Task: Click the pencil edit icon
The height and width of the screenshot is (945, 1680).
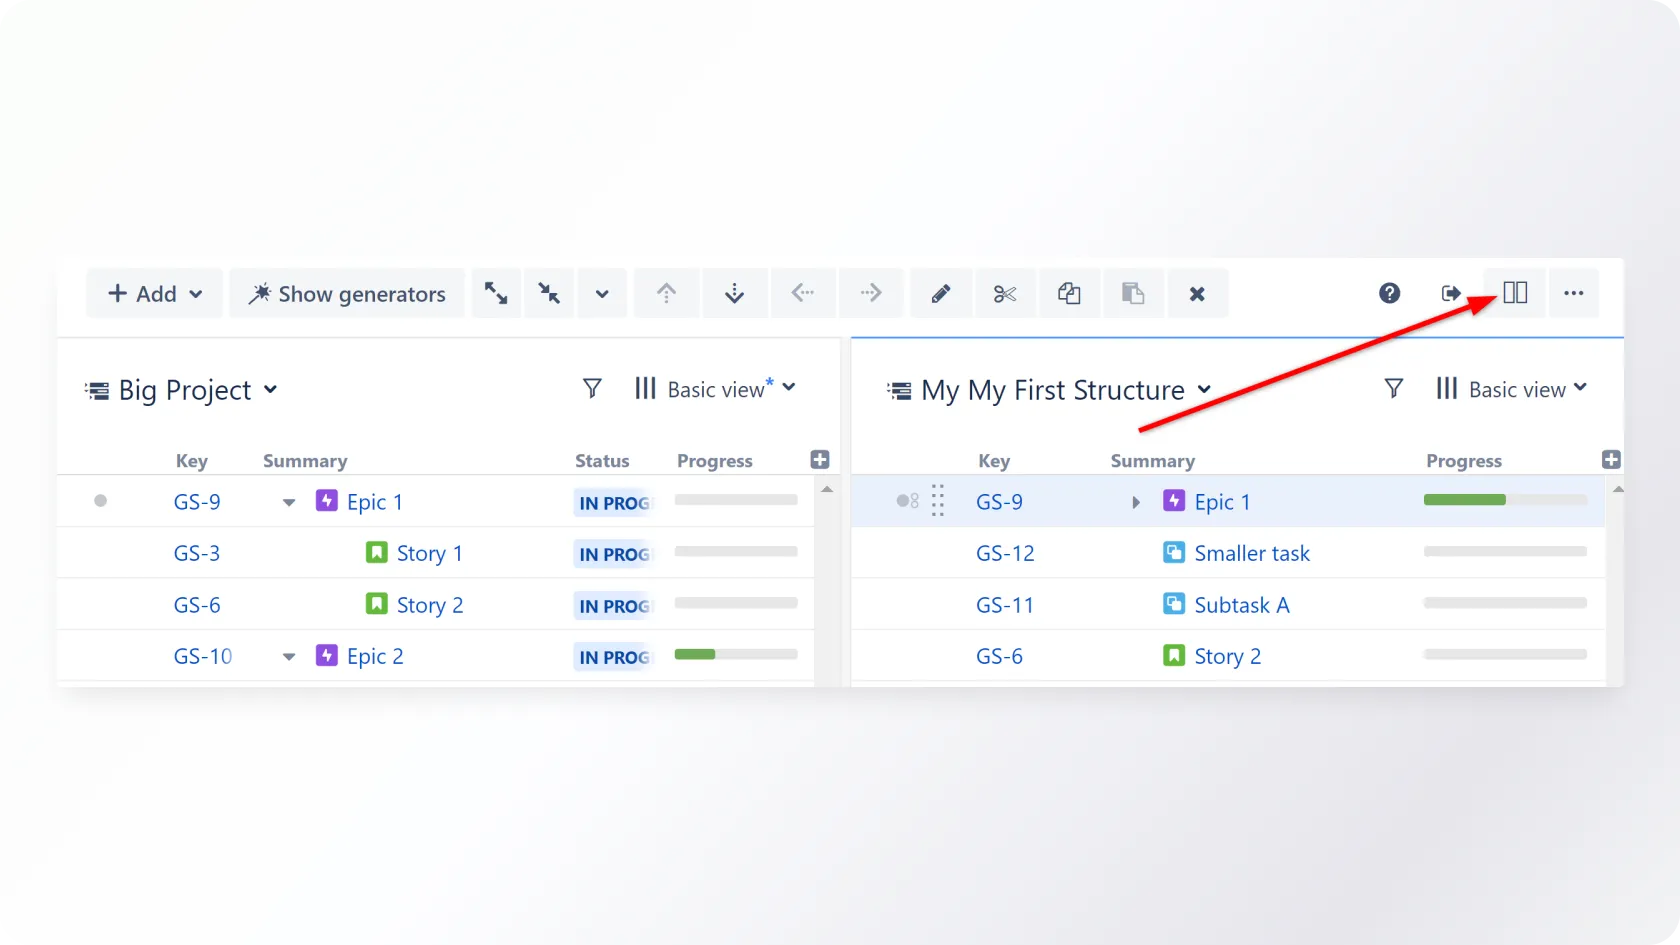Action: [x=940, y=293]
